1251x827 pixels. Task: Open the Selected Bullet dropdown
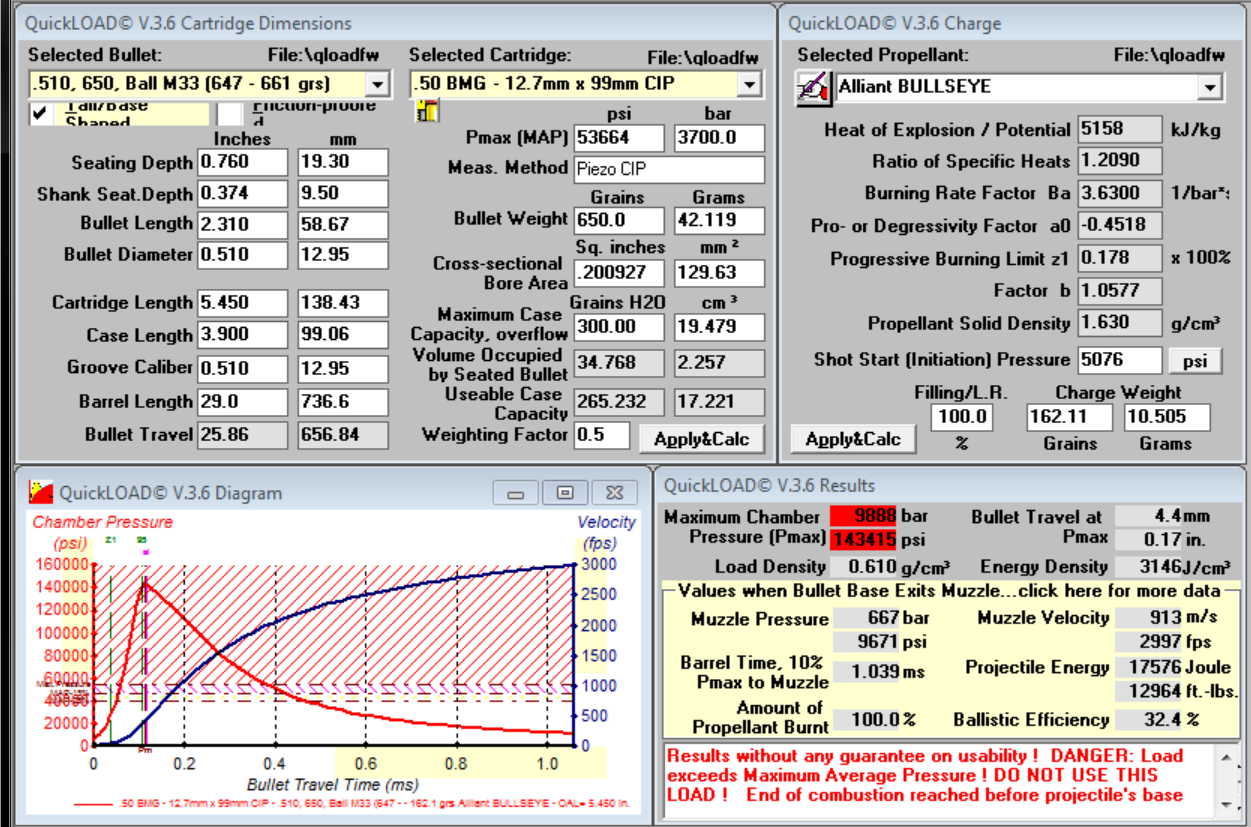click(x=377, y=84)
